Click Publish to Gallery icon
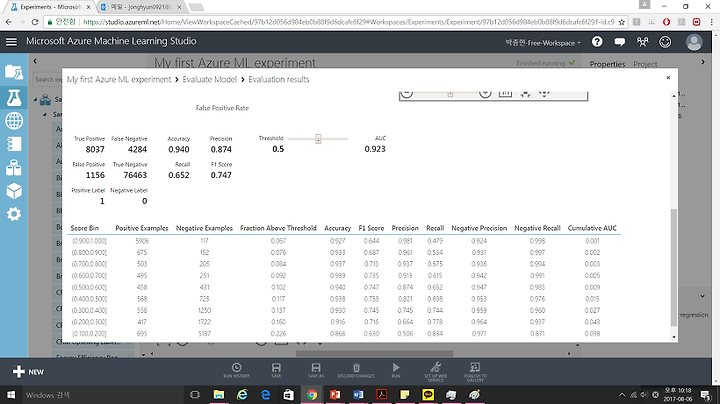This screenshot has height=404, width=720. [x=475, y=371]
